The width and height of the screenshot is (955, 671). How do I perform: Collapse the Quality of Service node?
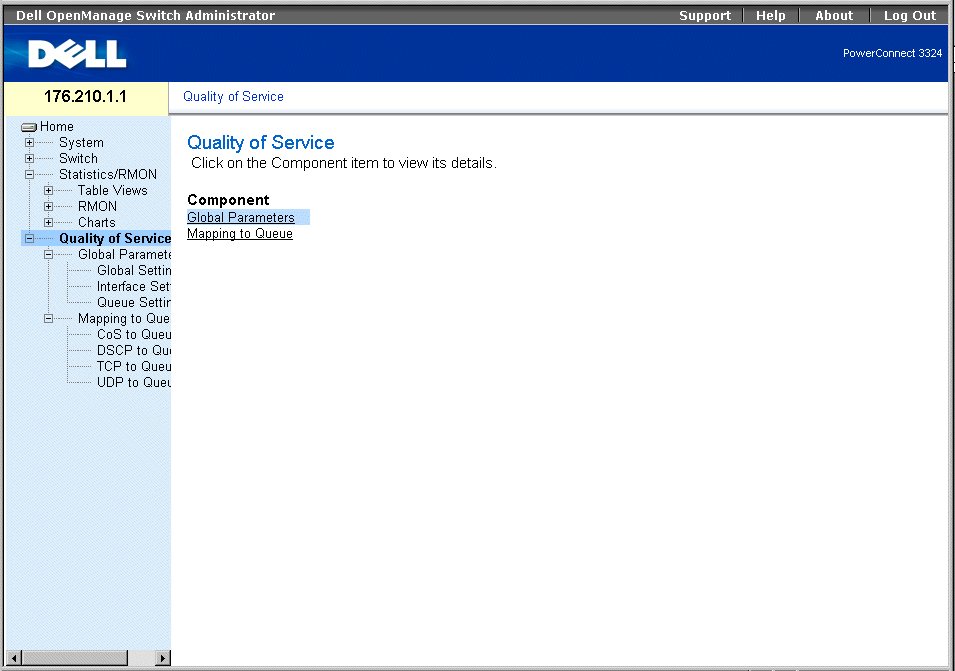pos(29,239)
